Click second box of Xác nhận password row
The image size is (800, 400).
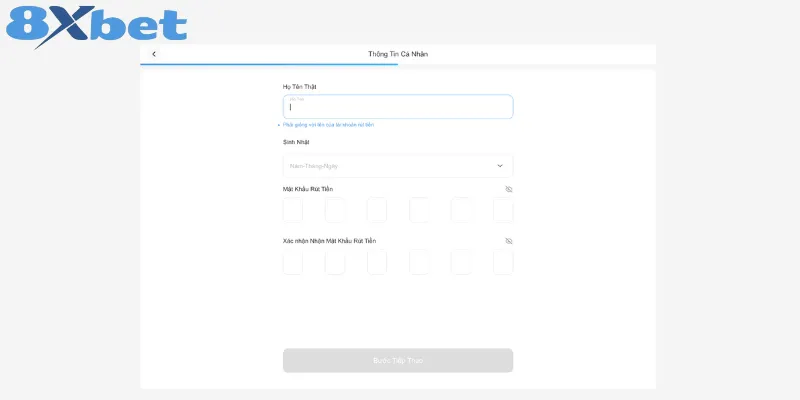tap(335, 262)
